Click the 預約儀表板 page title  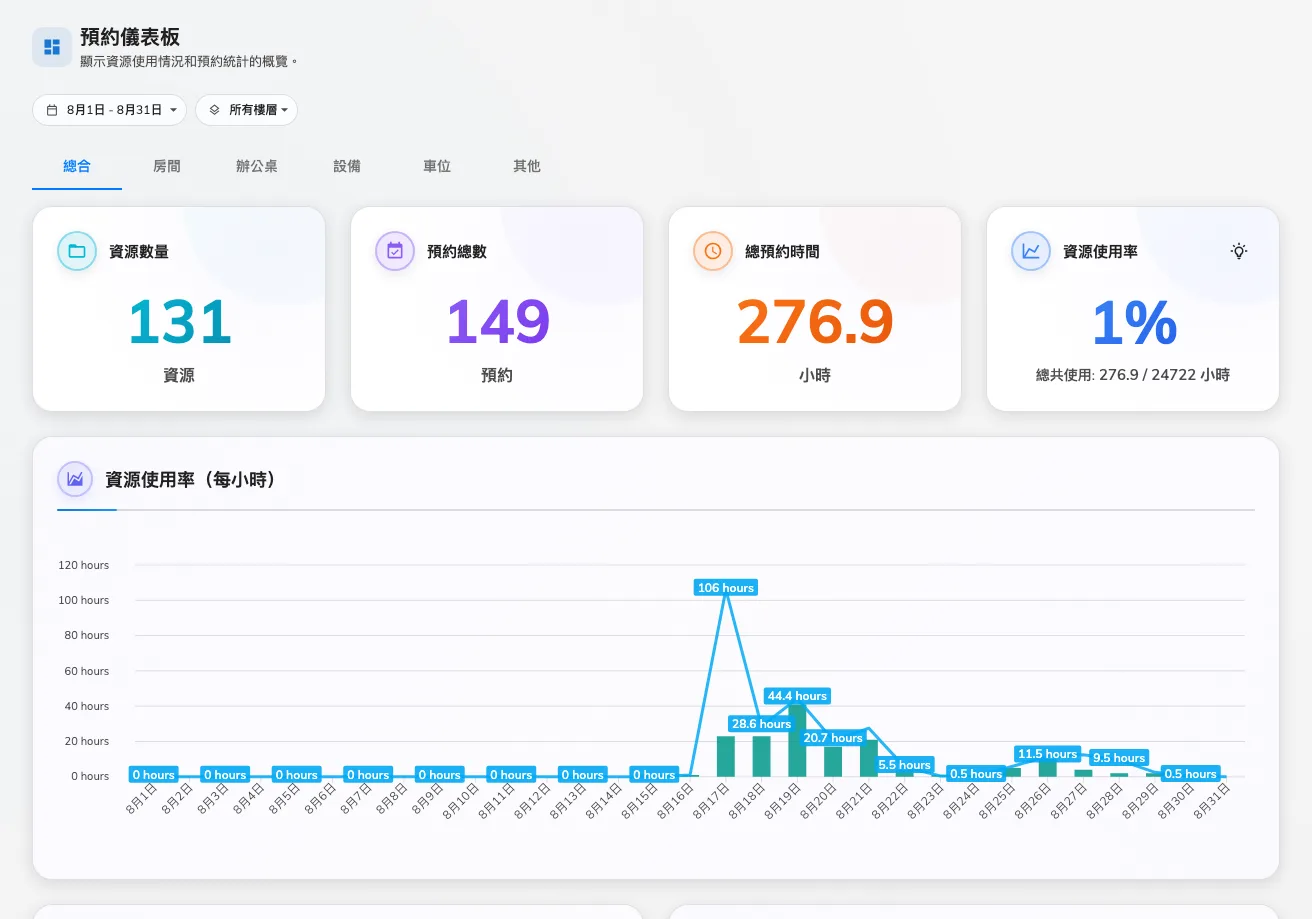coord(130,38)
